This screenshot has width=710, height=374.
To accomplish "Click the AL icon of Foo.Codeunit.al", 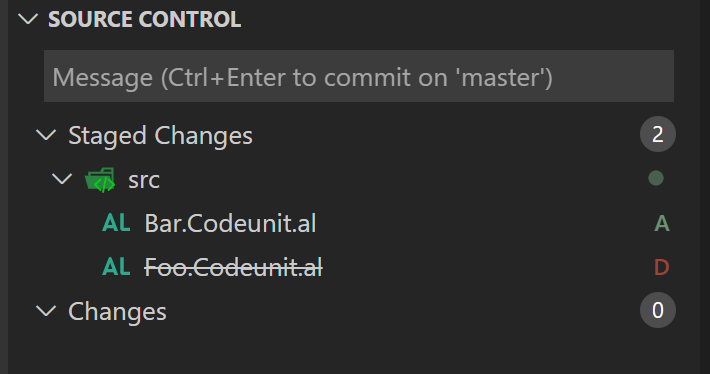I will (116, 267).
